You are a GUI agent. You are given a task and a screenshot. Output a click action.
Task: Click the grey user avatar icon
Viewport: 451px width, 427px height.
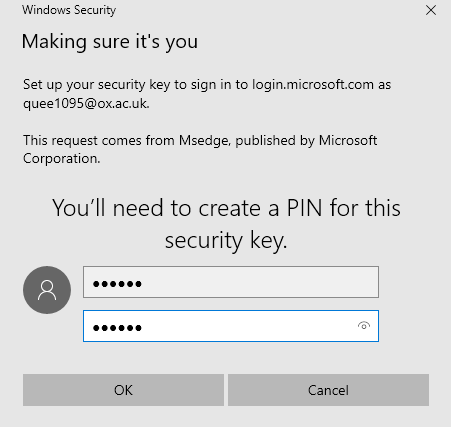tap(47, 290)
